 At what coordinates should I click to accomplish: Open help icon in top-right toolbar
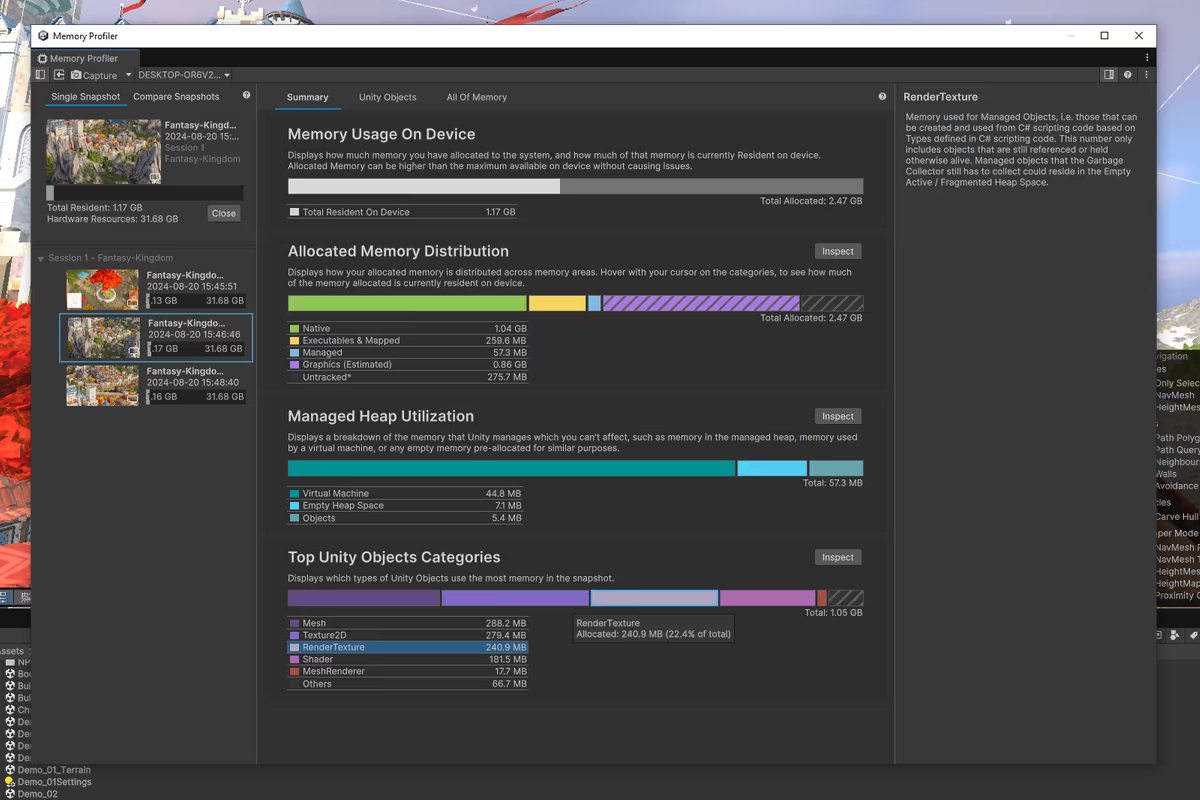pyautogui.click(x=1128, y=75)
